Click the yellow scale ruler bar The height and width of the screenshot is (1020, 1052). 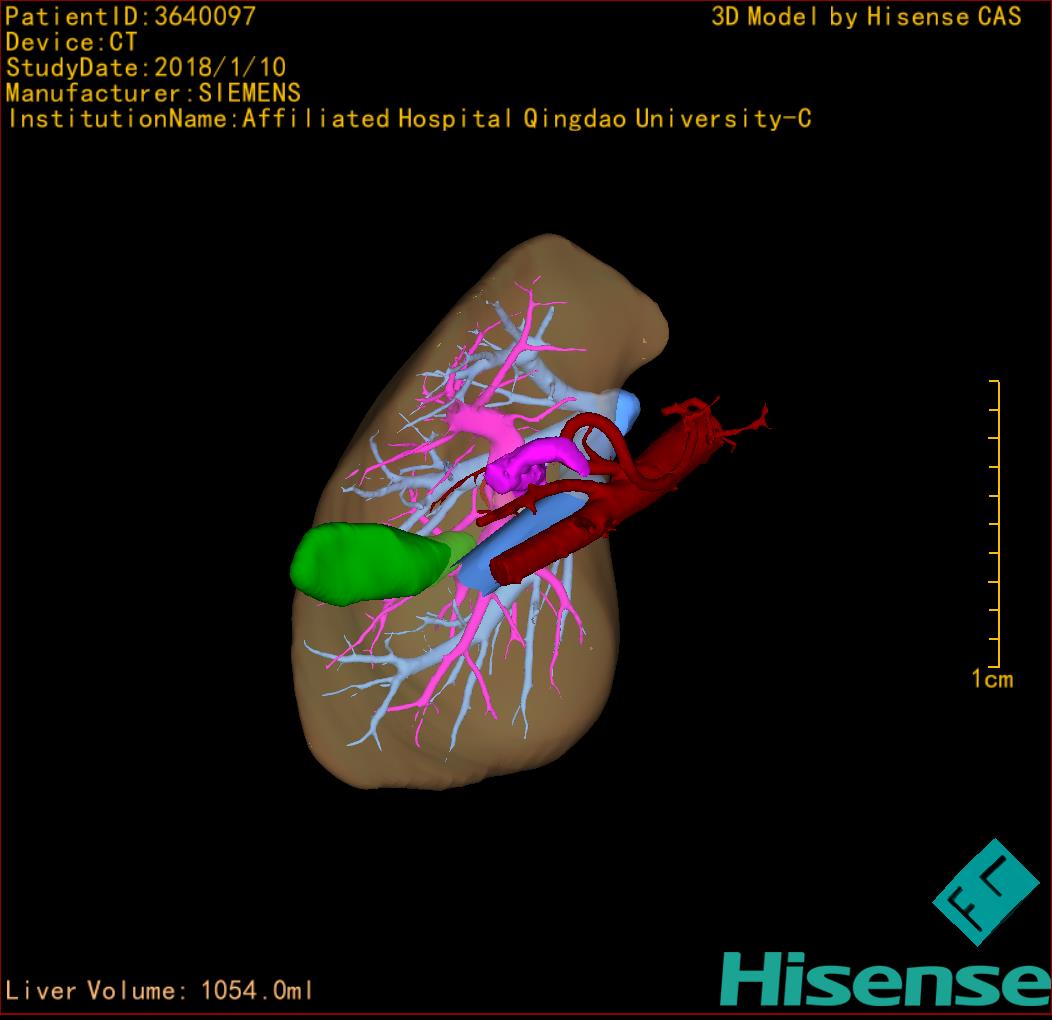(x=996, y=524)
